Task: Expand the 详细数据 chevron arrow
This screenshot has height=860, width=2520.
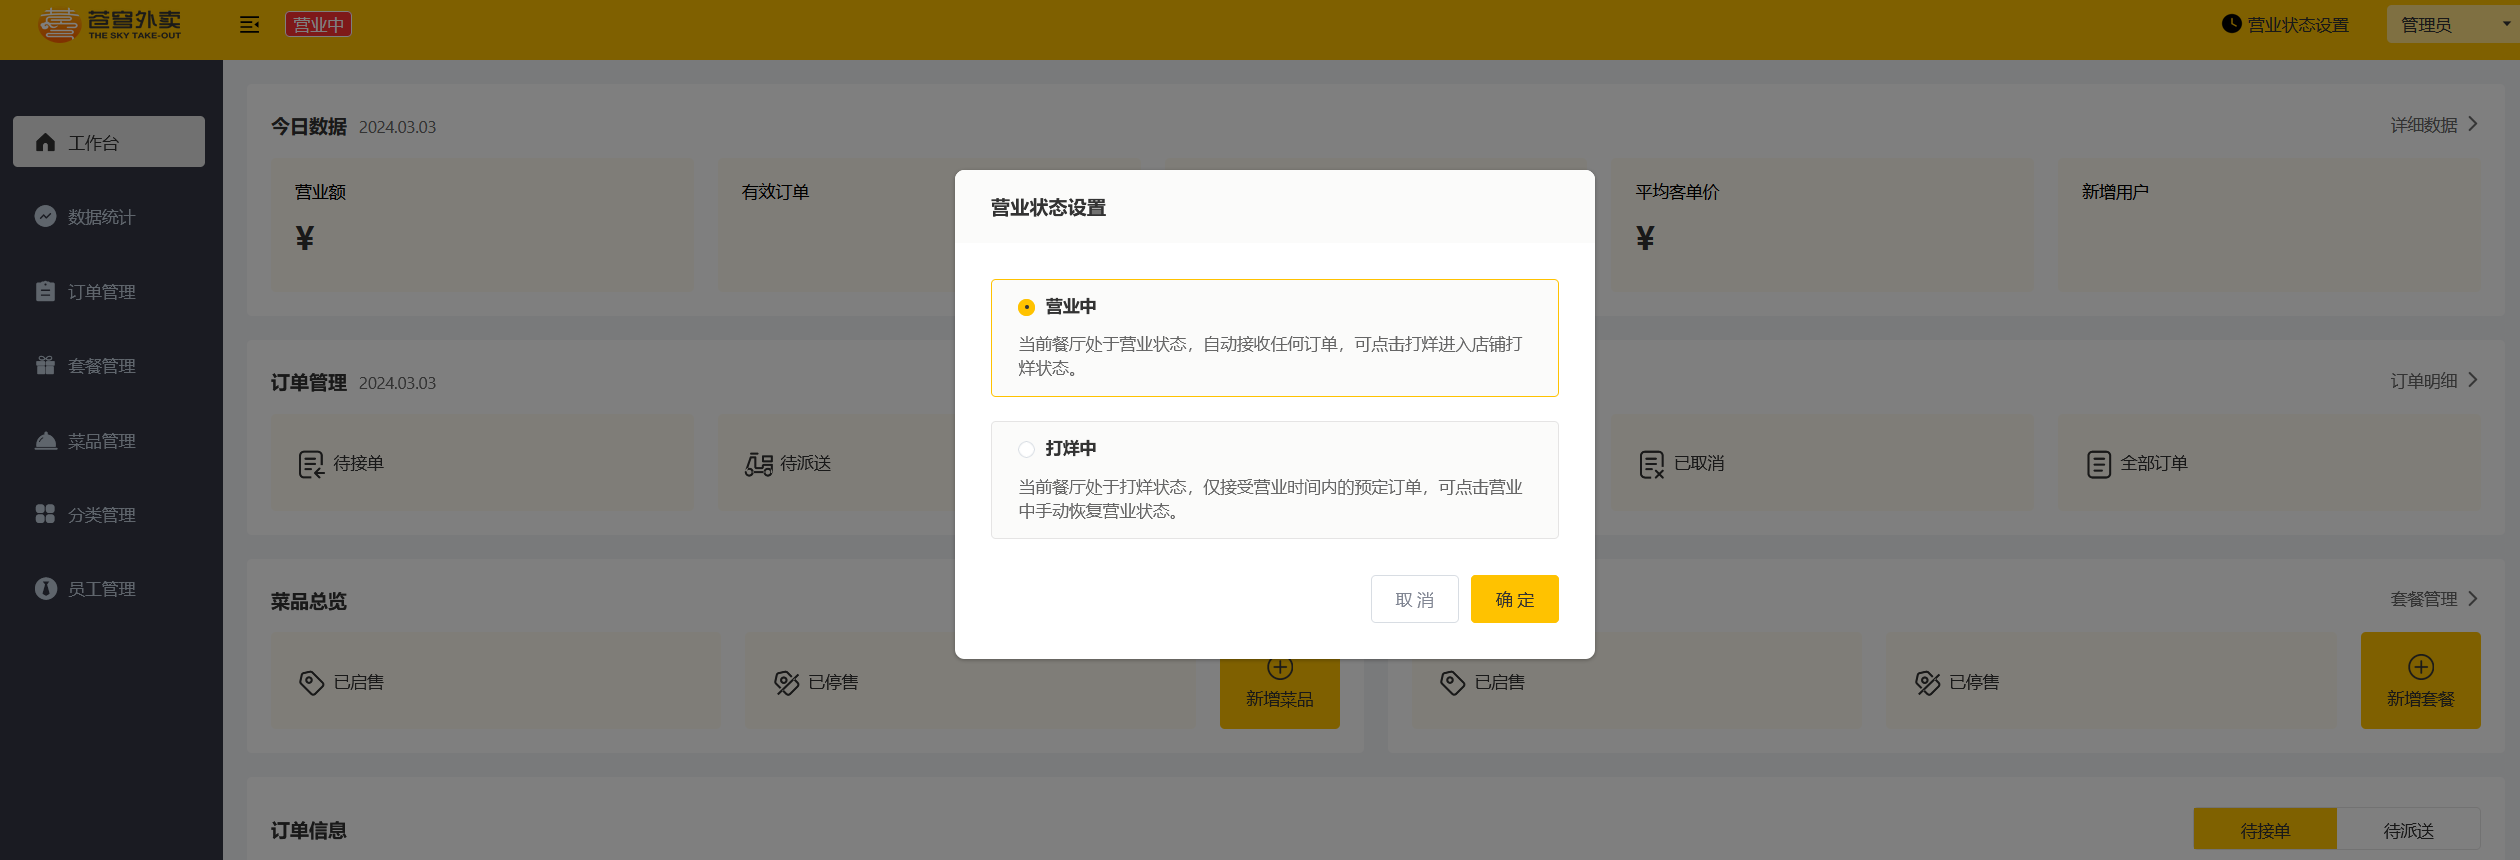Action: [x=2472, y=124]
